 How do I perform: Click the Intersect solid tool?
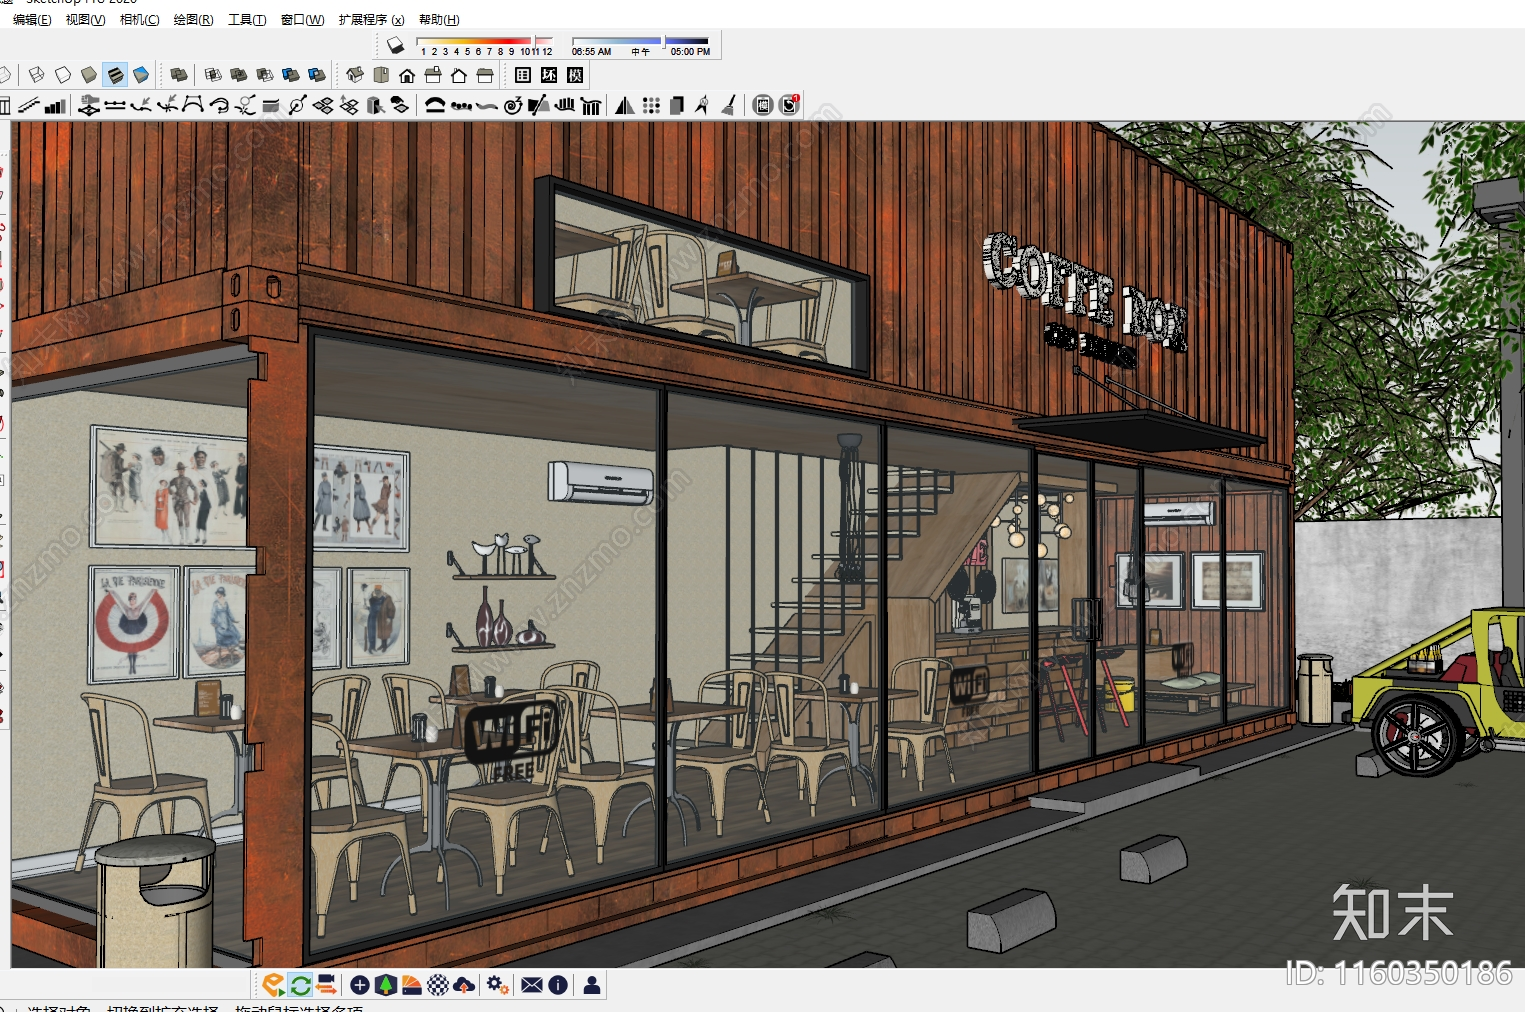pos(213,75)
